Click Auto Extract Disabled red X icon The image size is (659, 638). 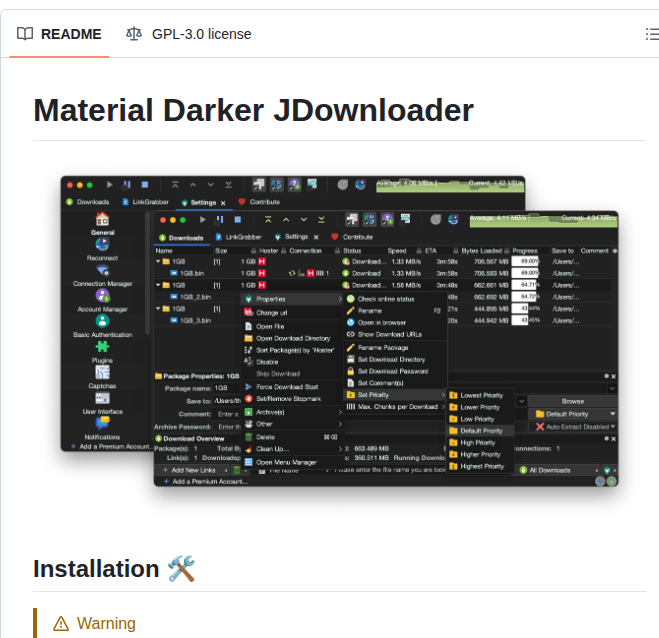[x=540, y=427]
